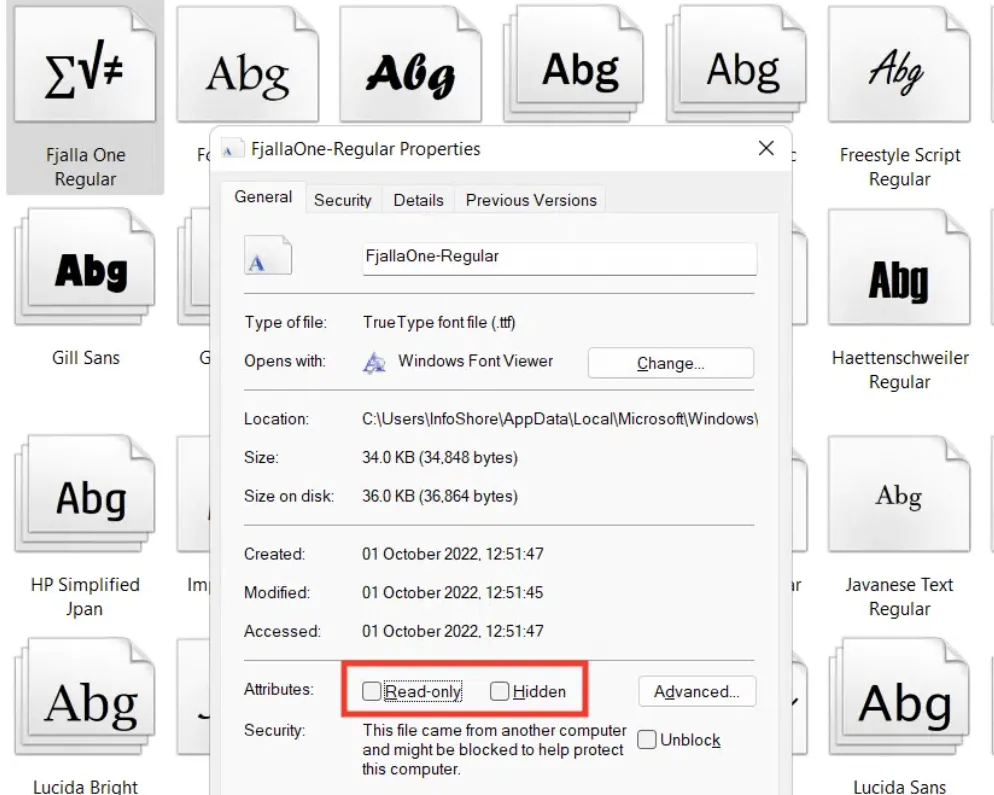
Task: Click the Size on disk value 36.0 KB
Action: [x=440, y=496]
